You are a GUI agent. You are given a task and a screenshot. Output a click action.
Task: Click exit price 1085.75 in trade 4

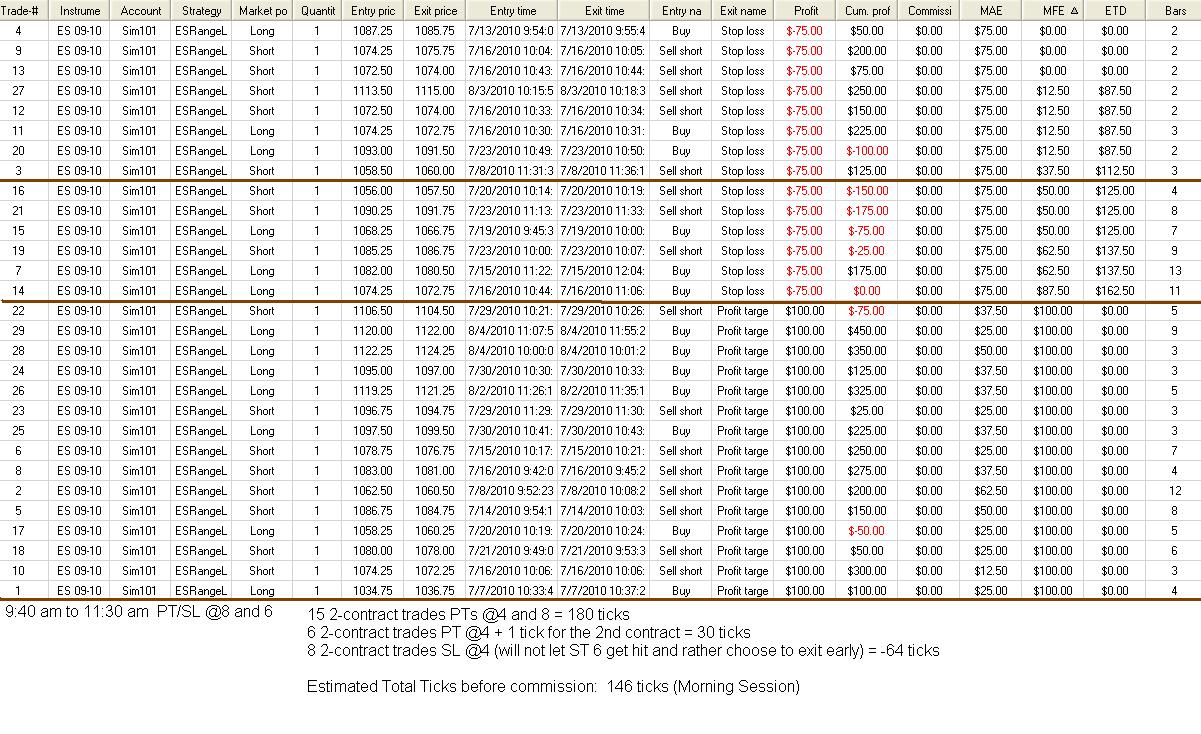point(434,31)
